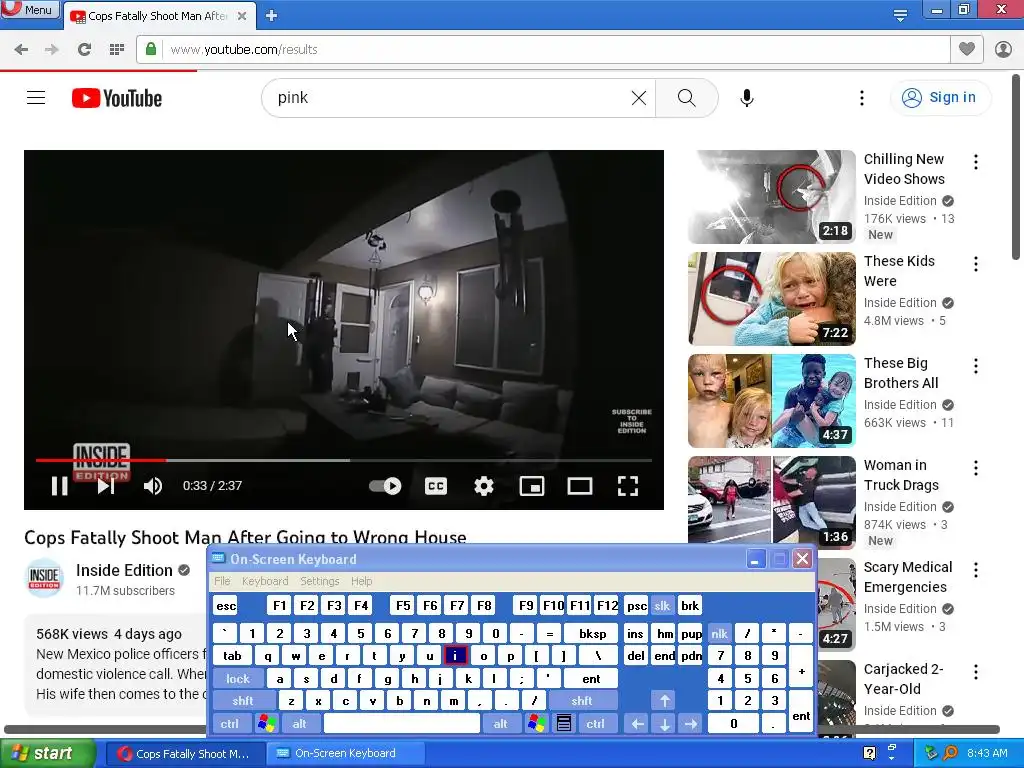Open Settings menu in On-Screen Keyboard
Viewport: 1024px width, 768px height.
319,581
